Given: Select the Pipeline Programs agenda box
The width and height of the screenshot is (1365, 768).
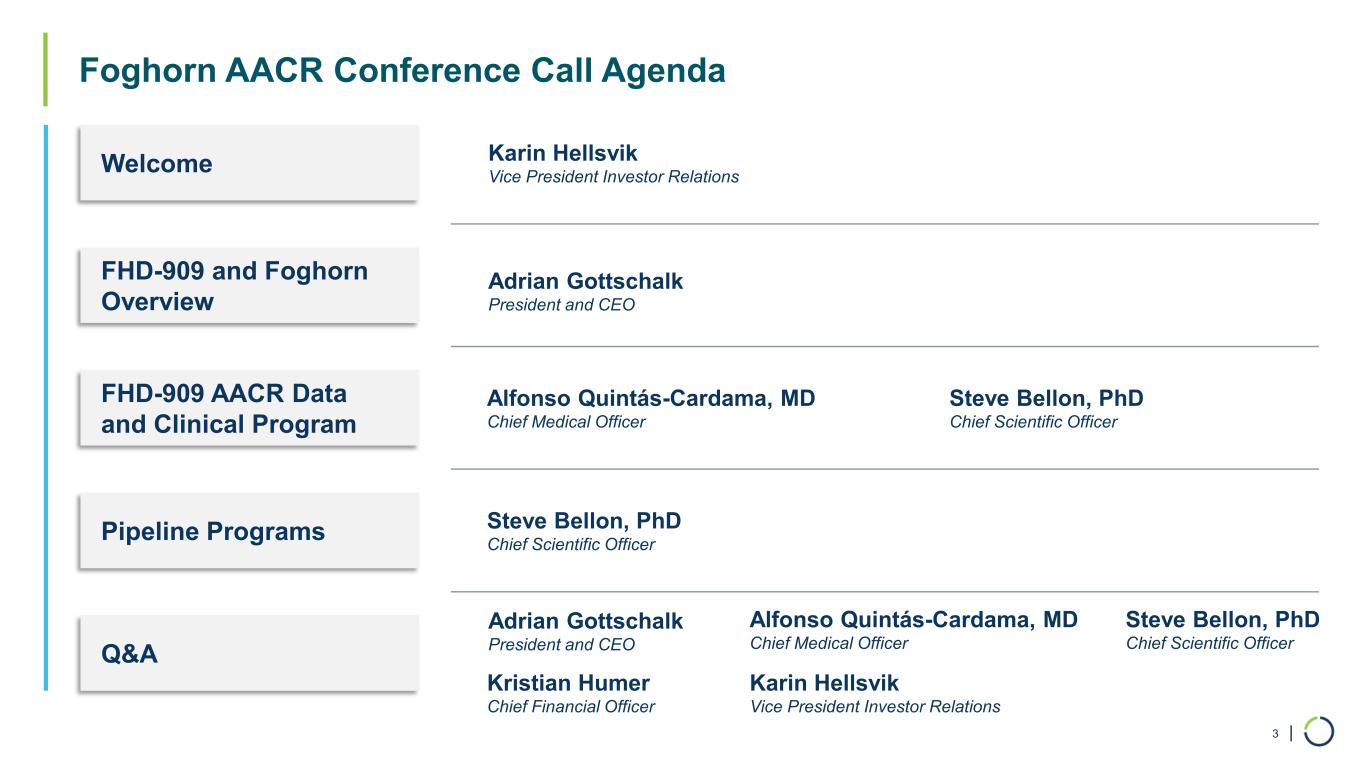Looking at the screenshot, I should (x=248, y=531).
